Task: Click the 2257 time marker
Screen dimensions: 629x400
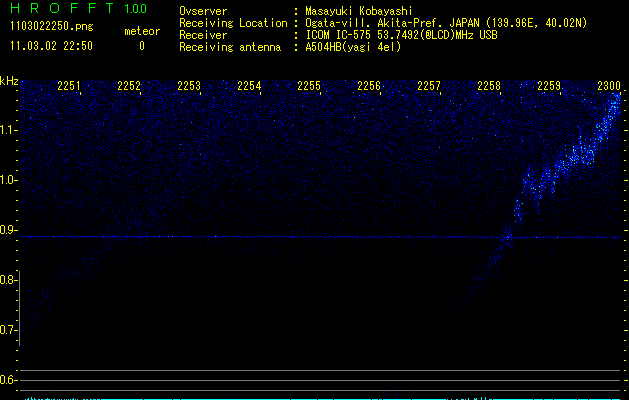Action: pos(429,86)
